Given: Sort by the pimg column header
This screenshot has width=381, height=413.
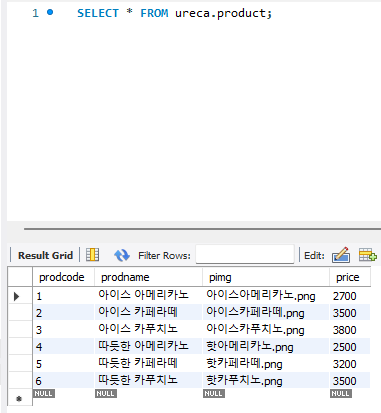Looking at the screenshot, I should [x=266, y=277].
